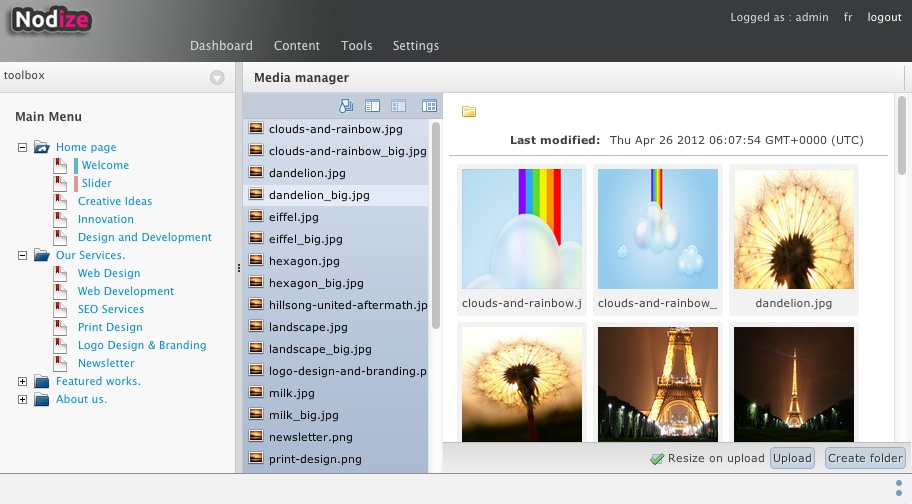Image resolution: width=912 pixels, height=504 pixels.
Task: Open the Web Development page link
Action: click(126, 291)
